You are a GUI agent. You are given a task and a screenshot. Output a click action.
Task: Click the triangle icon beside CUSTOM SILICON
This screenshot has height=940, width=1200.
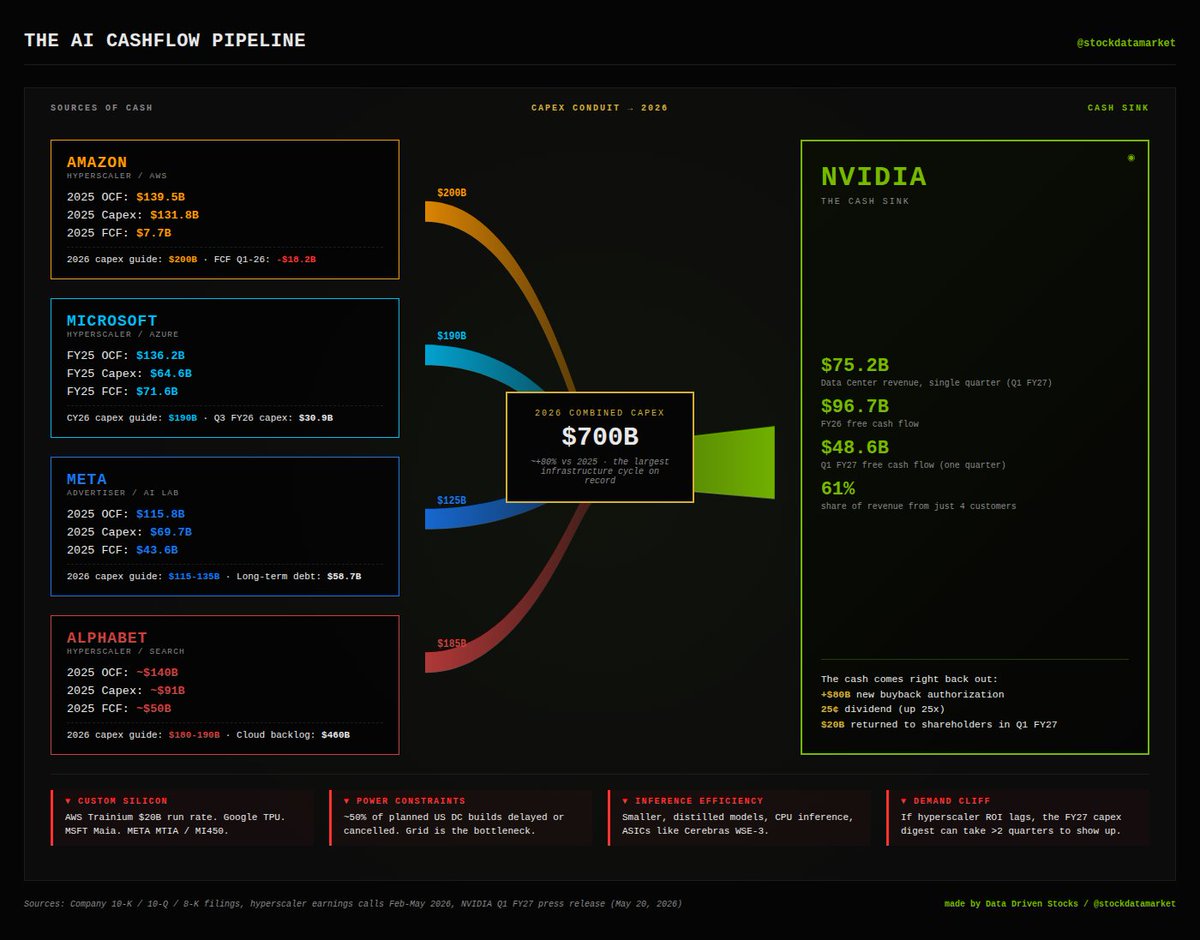click(x=68, y=801)
